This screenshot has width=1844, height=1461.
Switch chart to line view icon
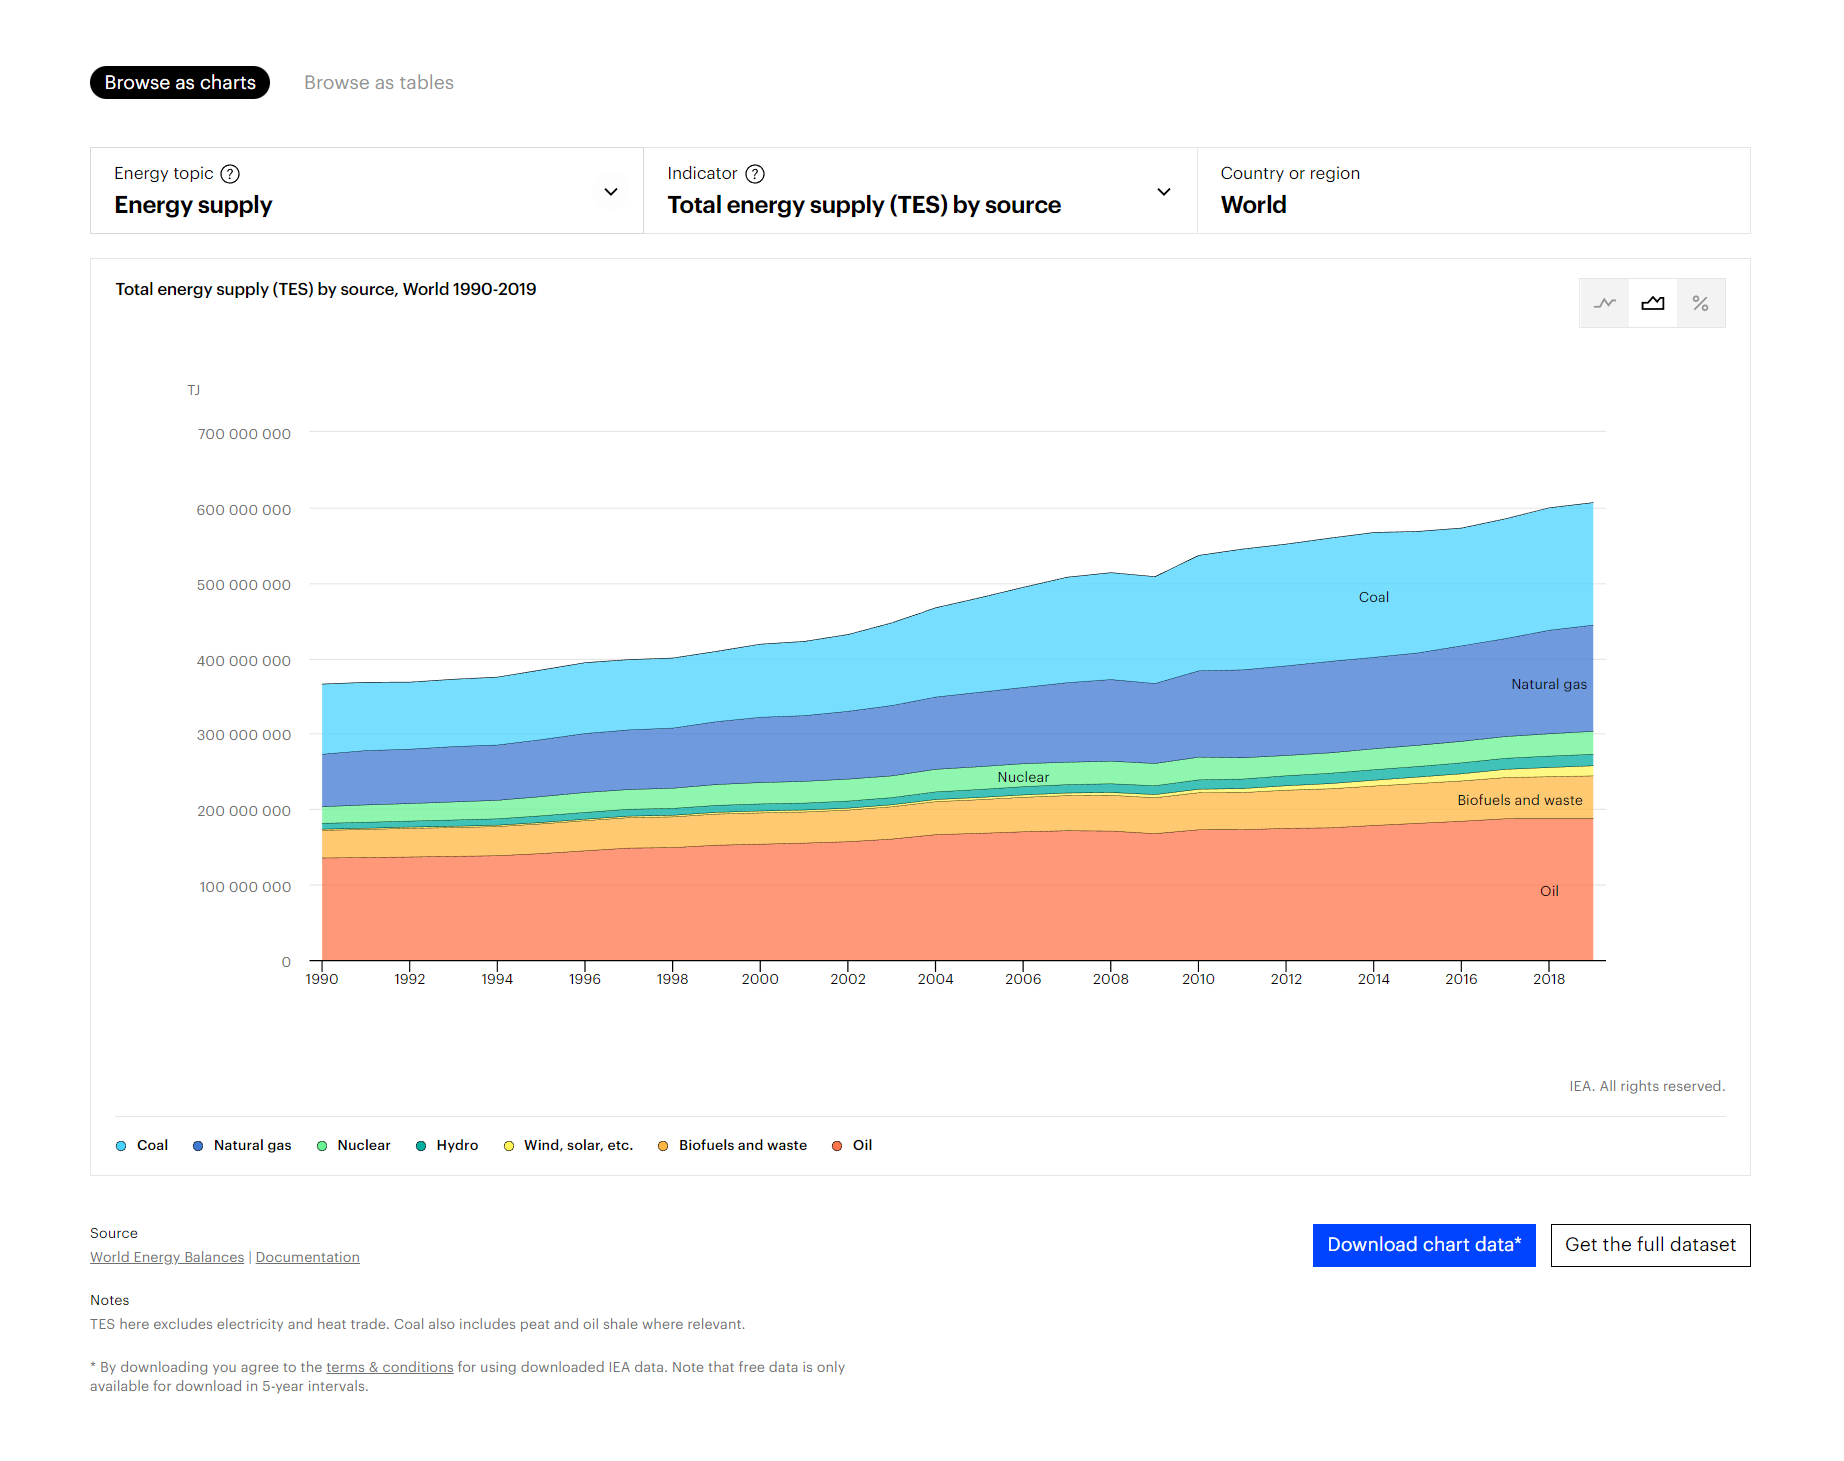(x=1604, y=302)
